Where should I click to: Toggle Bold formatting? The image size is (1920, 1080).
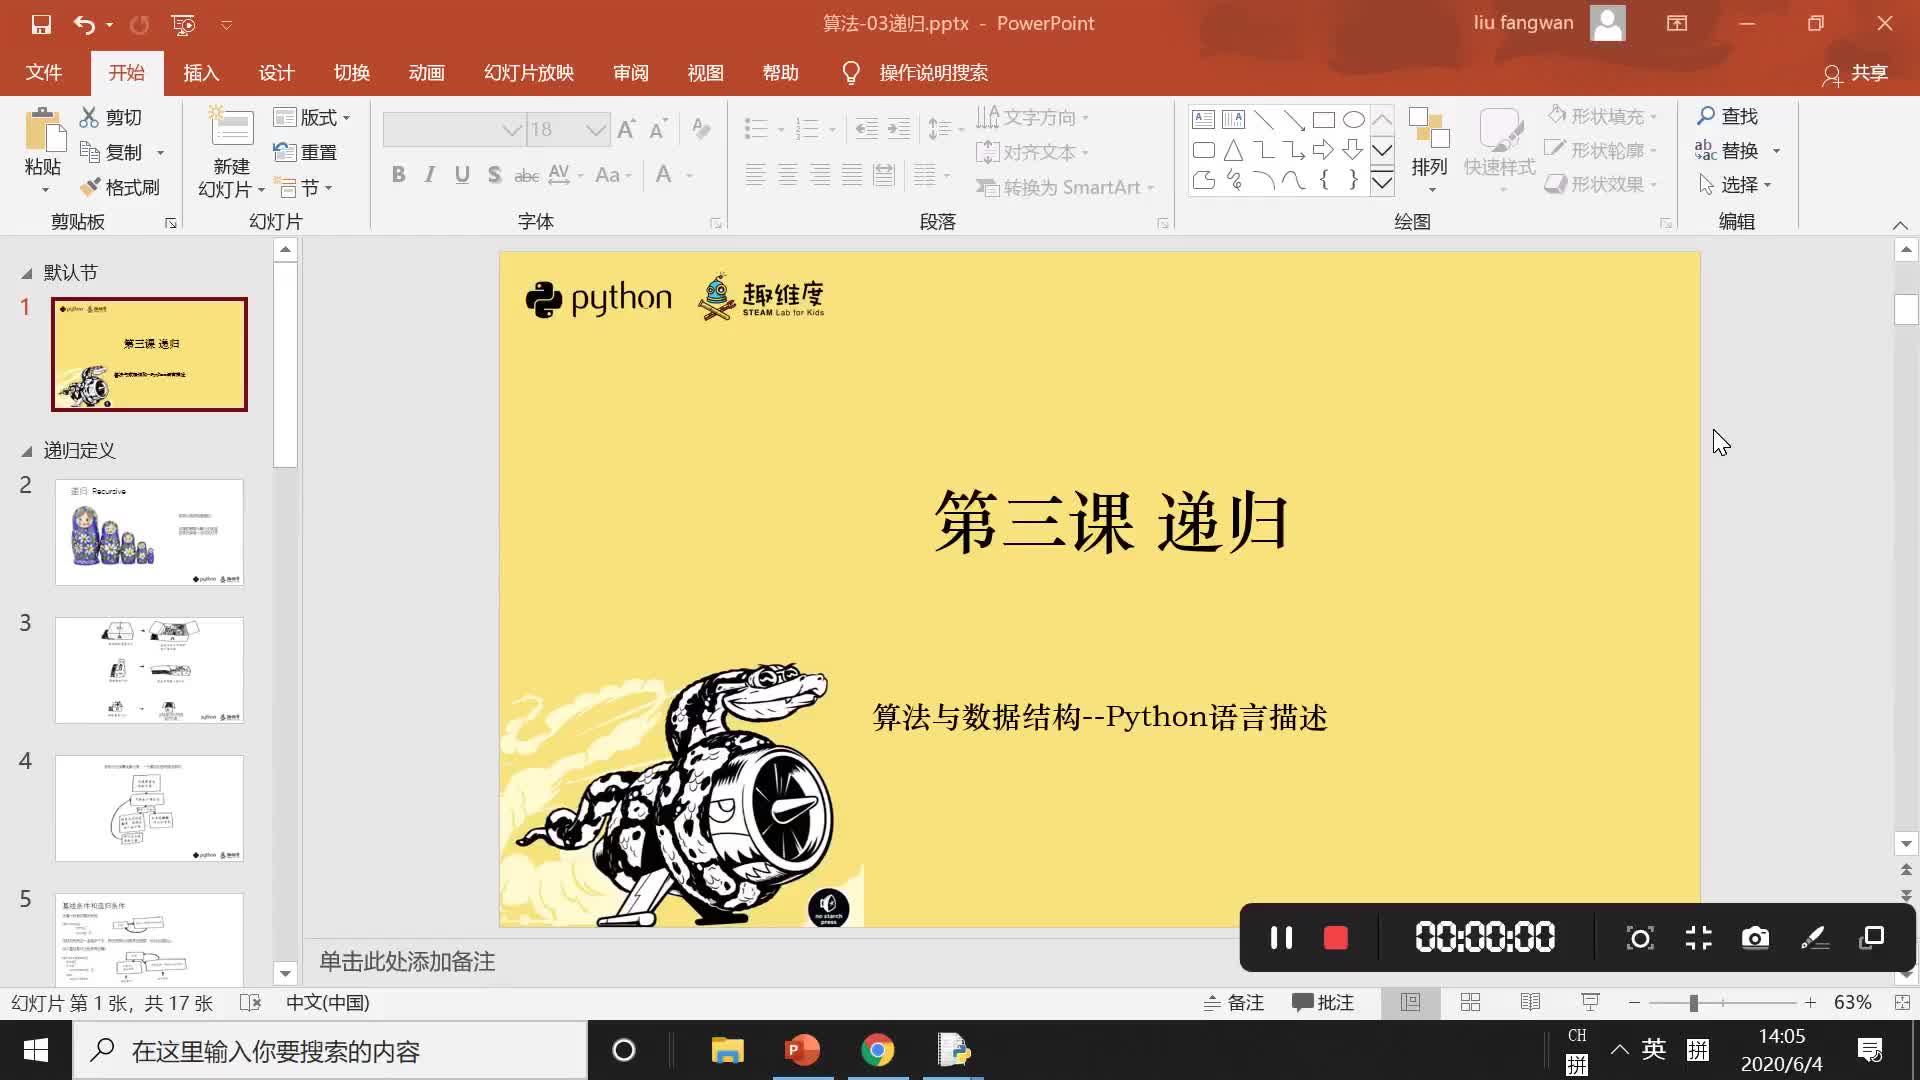(x=398, y=175)
